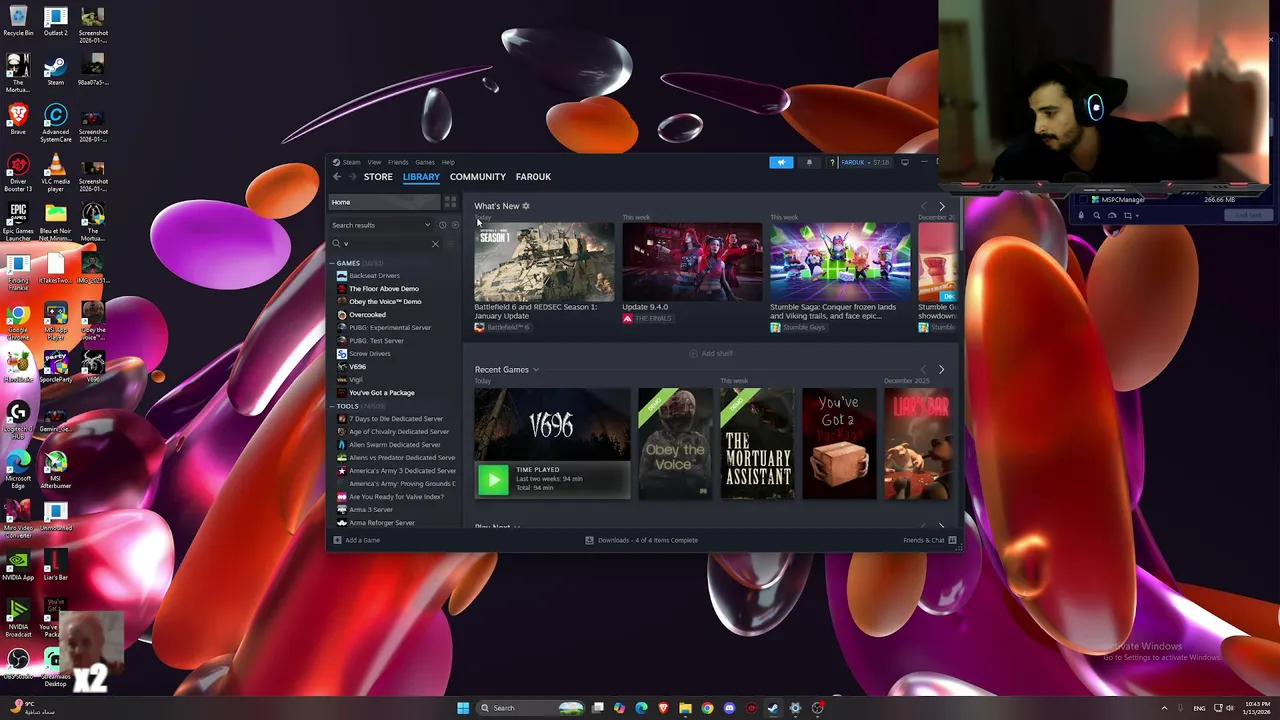1280x720 pixels.
Task: Open View menu
Action: point(374,162)
